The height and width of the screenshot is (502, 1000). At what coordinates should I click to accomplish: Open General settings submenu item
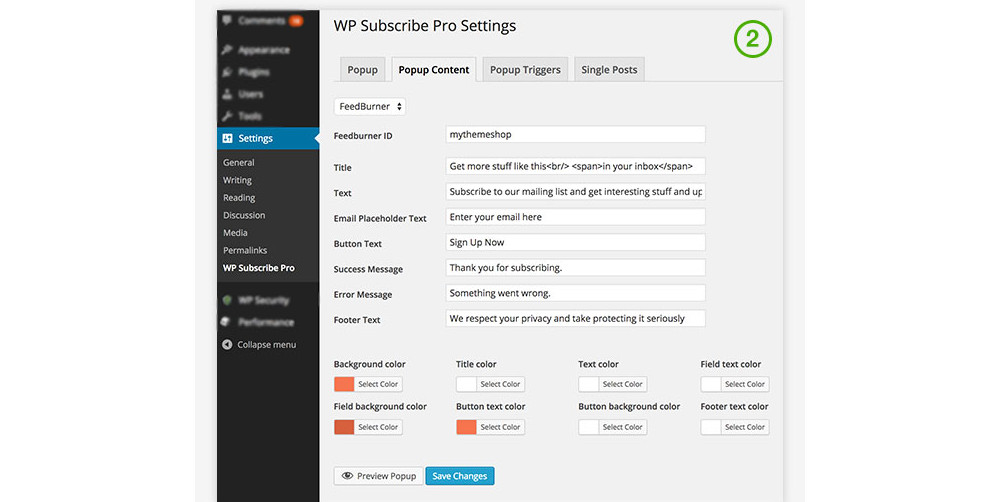coord(239,163)
